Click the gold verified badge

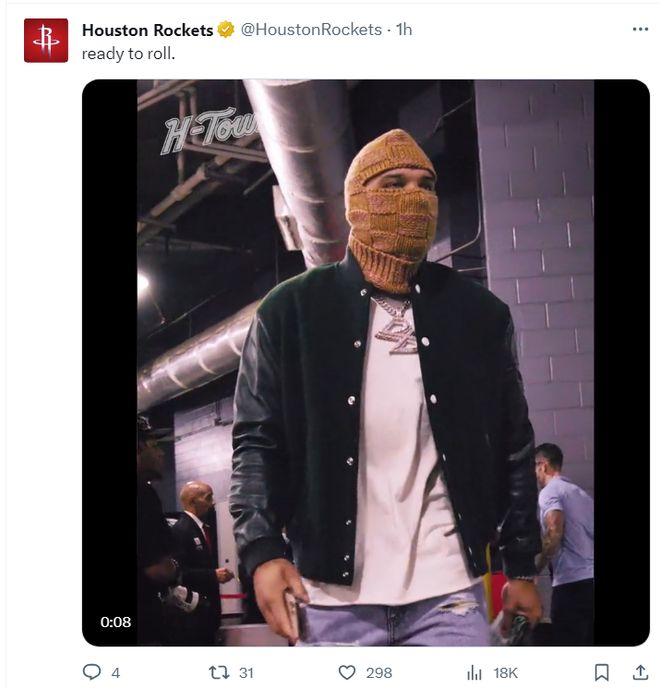[x=227, y=30]
